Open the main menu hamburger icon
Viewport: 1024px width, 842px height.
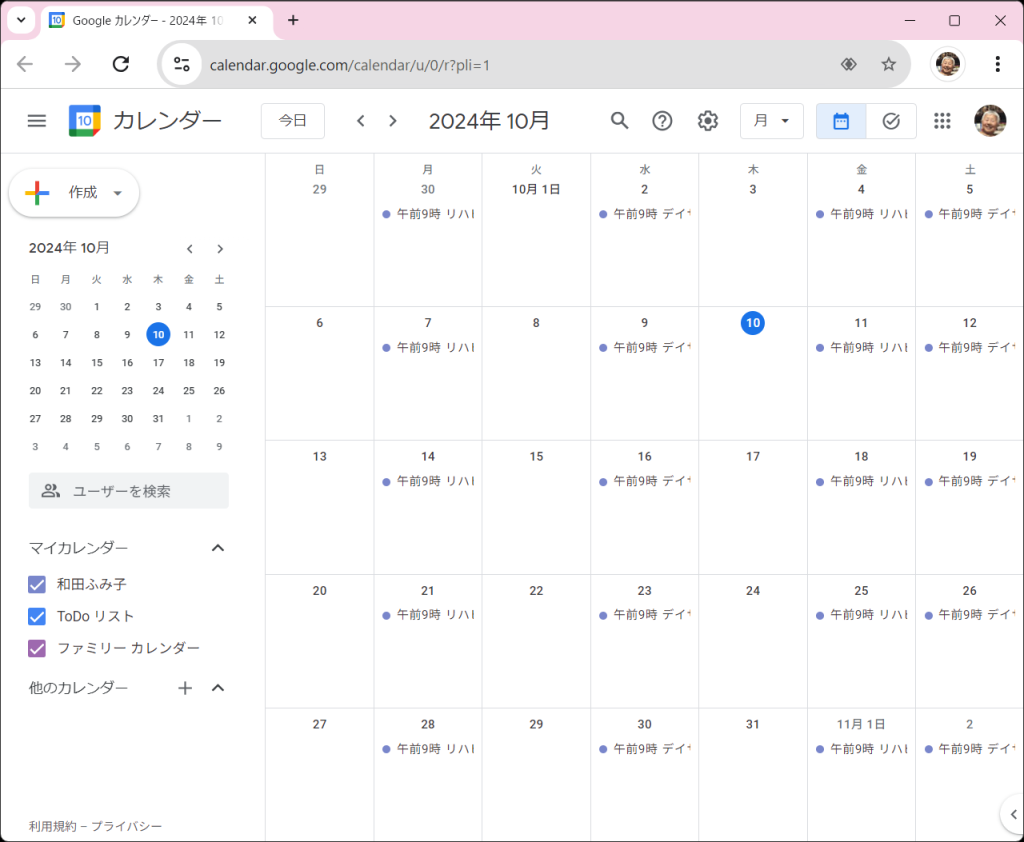(x=37, y=121)
